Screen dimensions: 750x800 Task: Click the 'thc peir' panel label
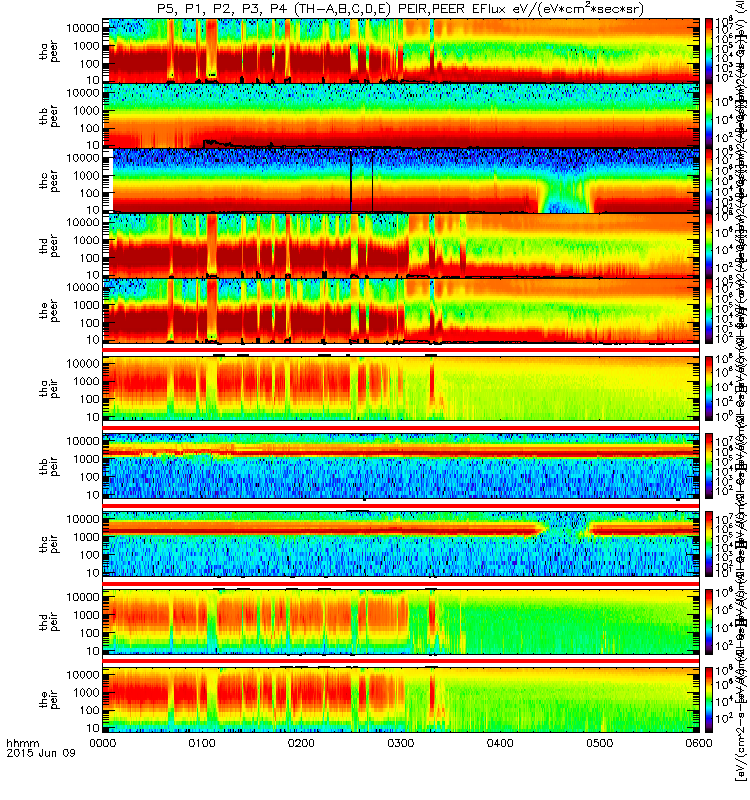coord(49,544)
